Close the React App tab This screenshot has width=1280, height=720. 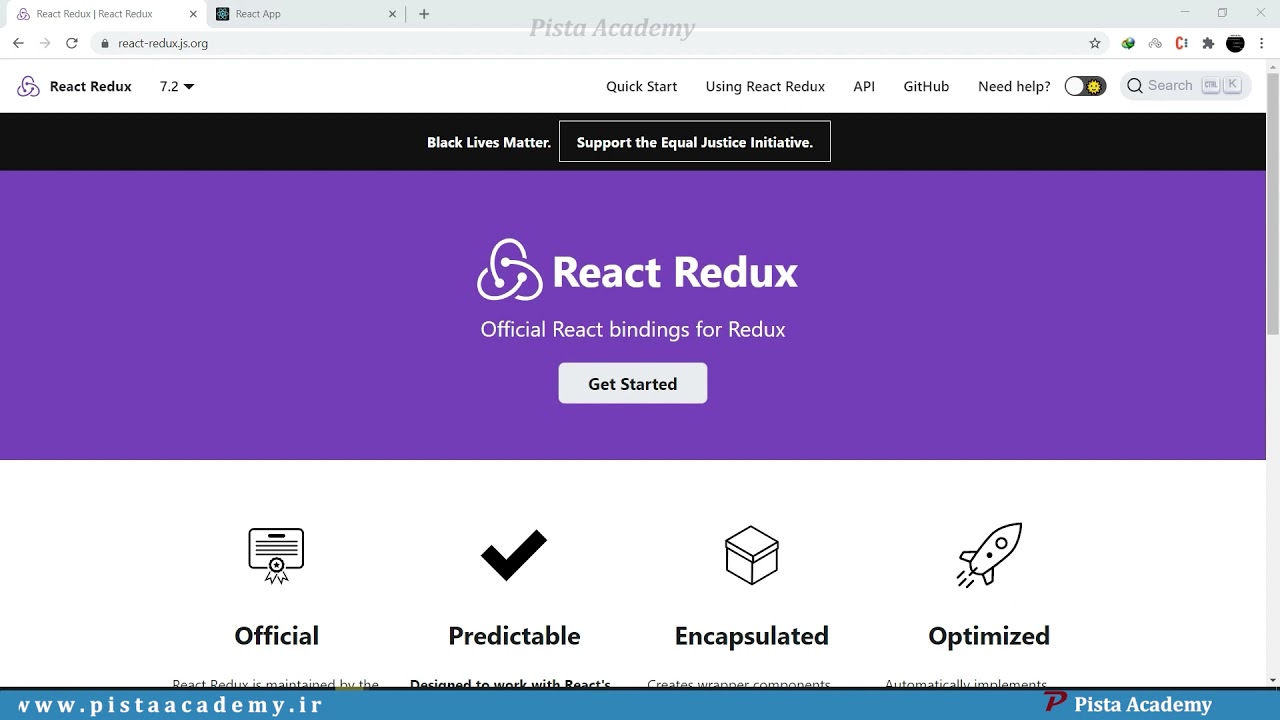393,14
